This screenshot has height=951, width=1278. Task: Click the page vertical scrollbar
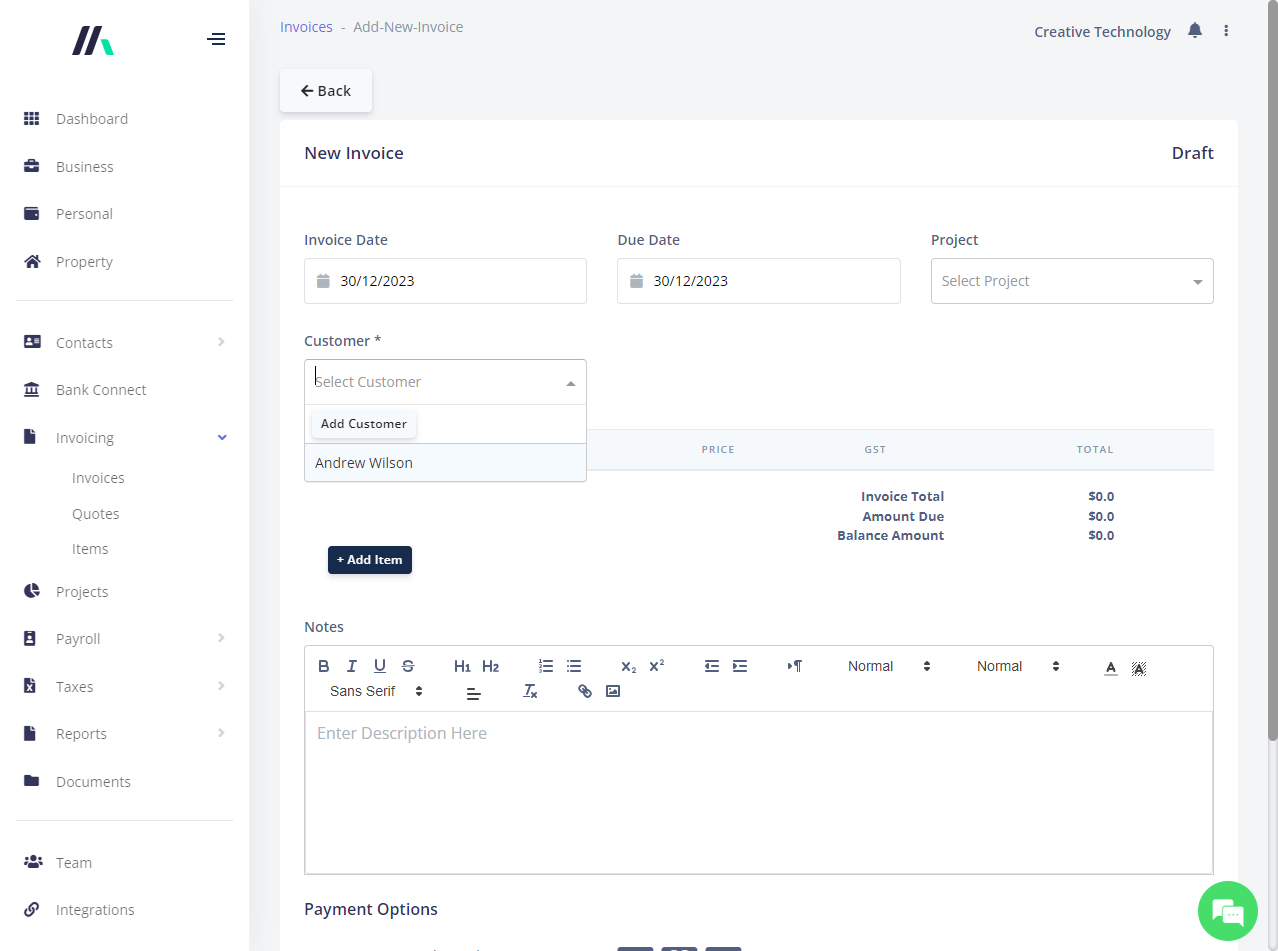1273,370
